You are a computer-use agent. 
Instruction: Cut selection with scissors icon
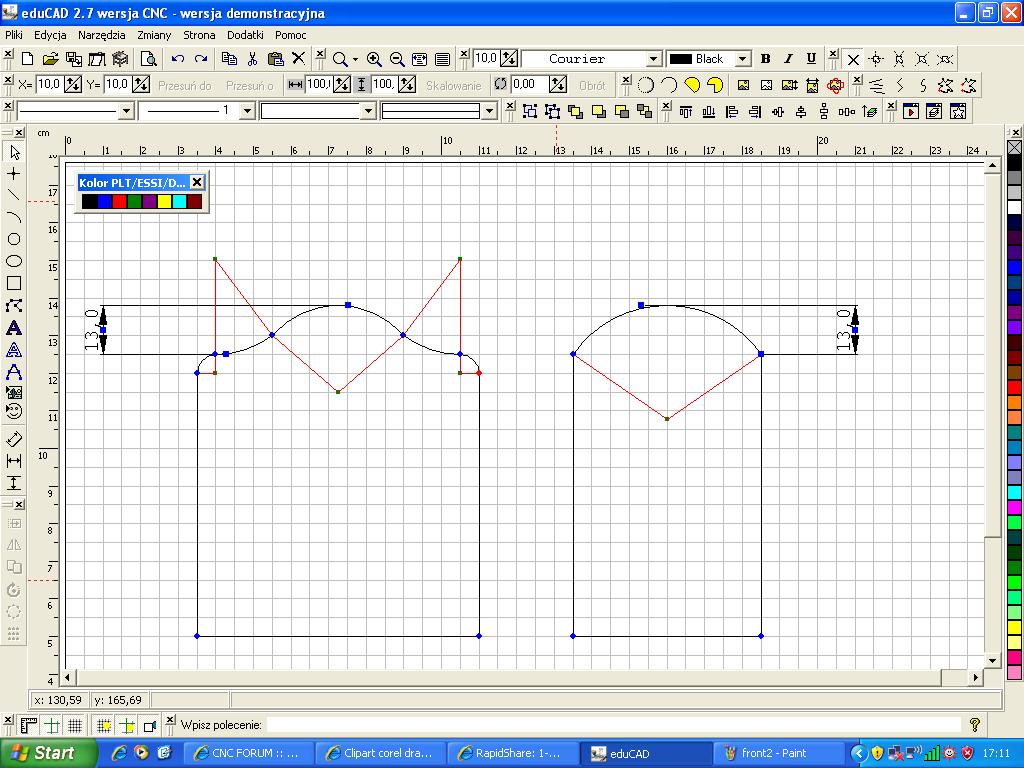pos(253,59)
